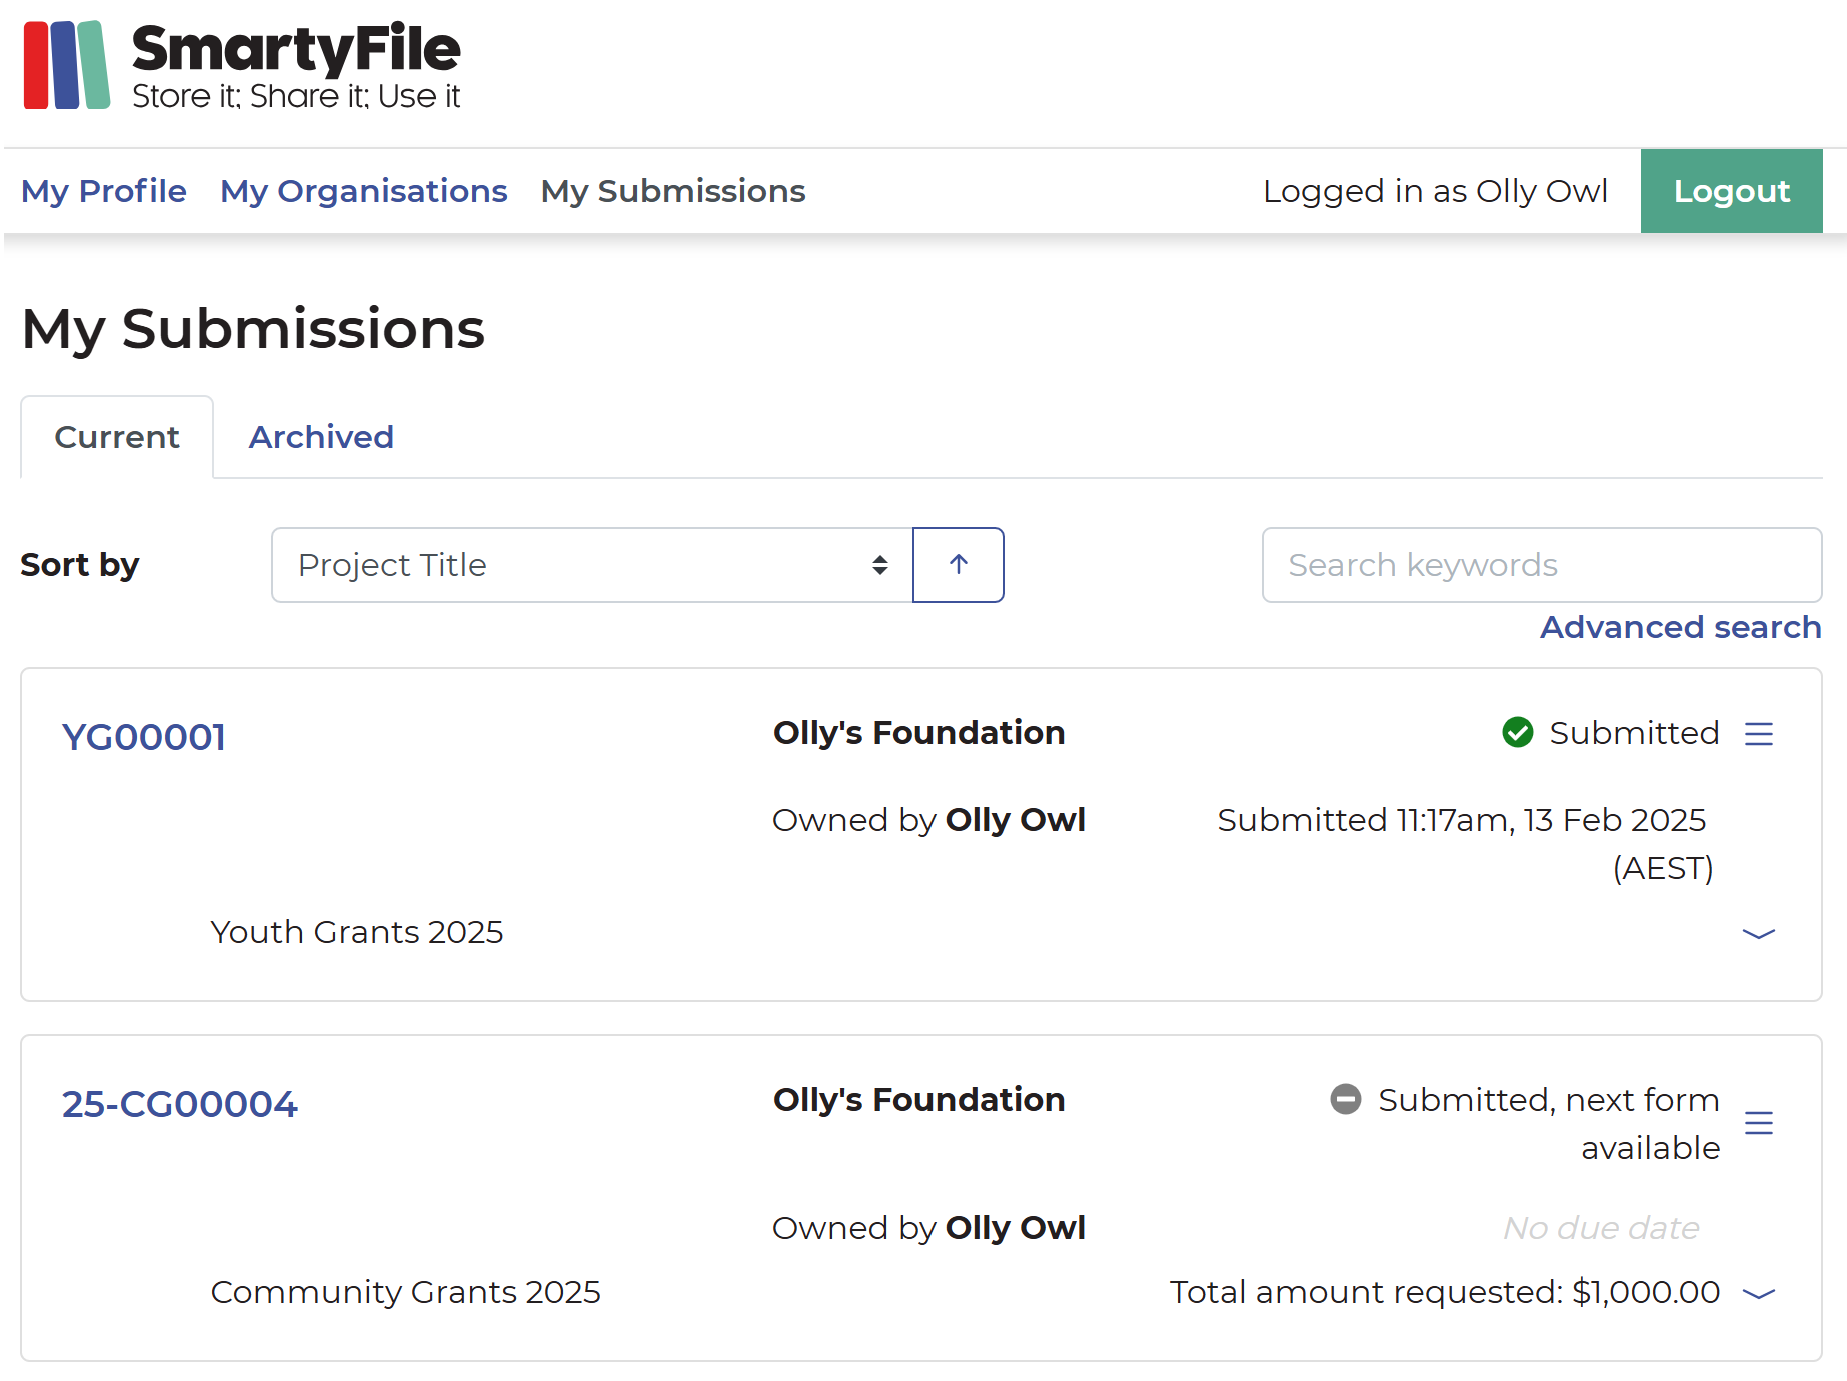Switch to the Archived tab
Image resolution: width=1847 pixels, height=1381 pixels.
point(321,436)
